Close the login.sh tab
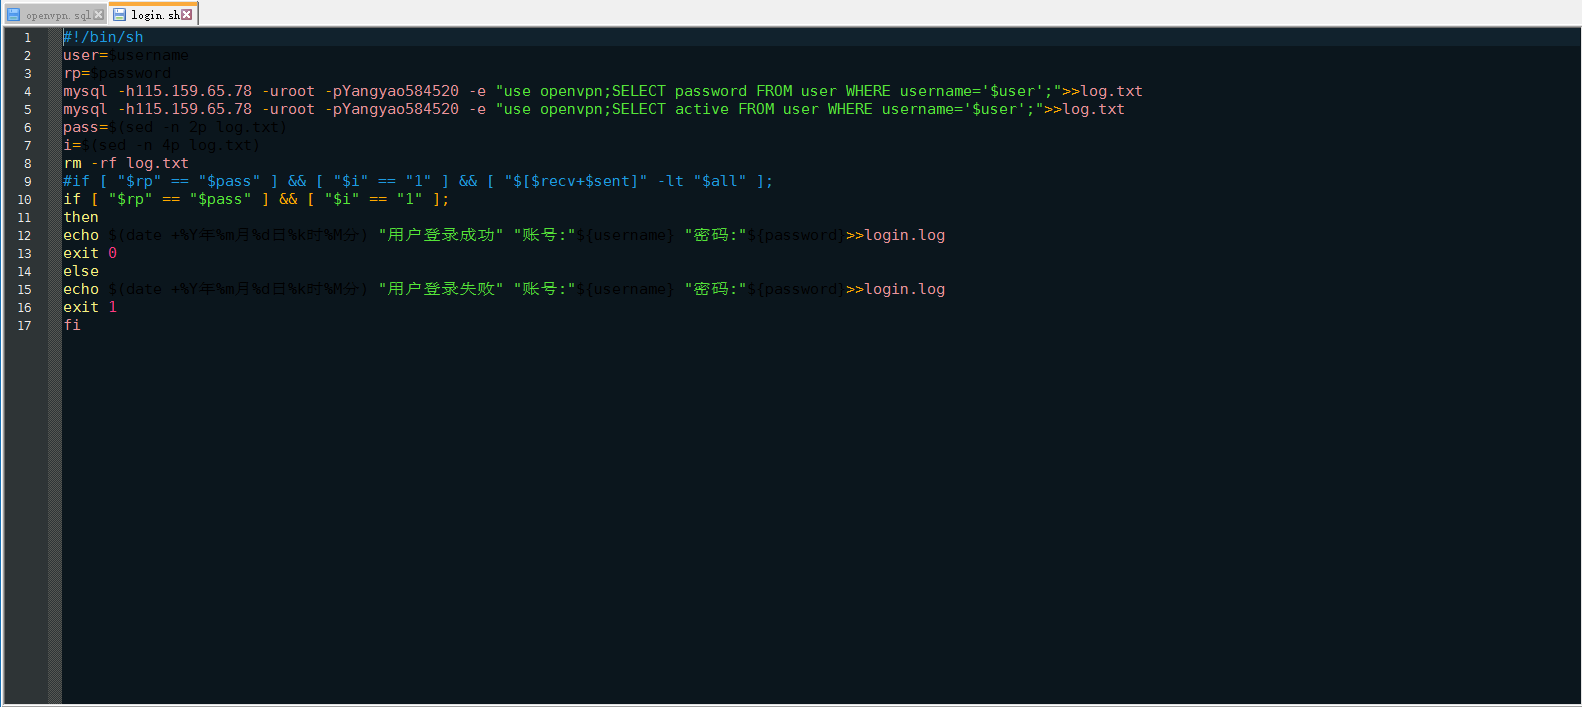This screenshot has width=1582, height=707. coord(187,15)
